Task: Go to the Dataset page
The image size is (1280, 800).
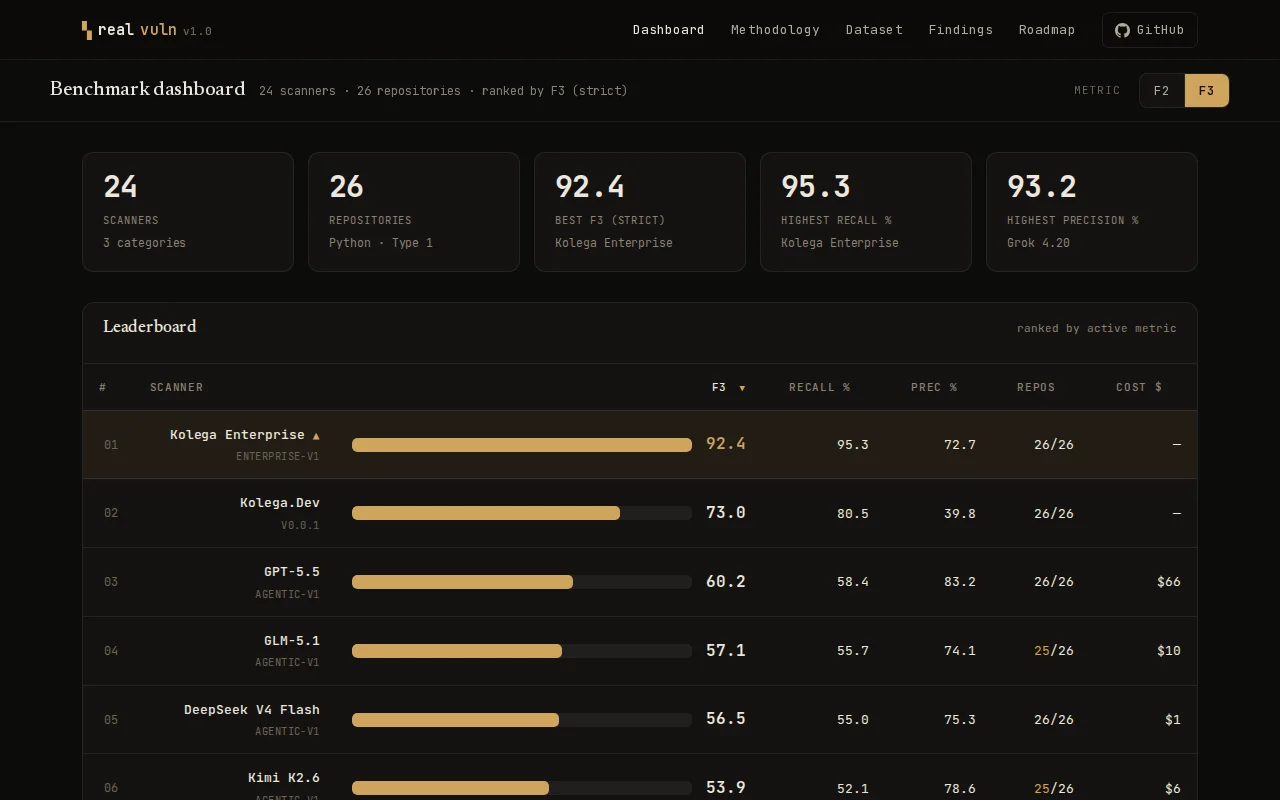Action: (874, 30)
